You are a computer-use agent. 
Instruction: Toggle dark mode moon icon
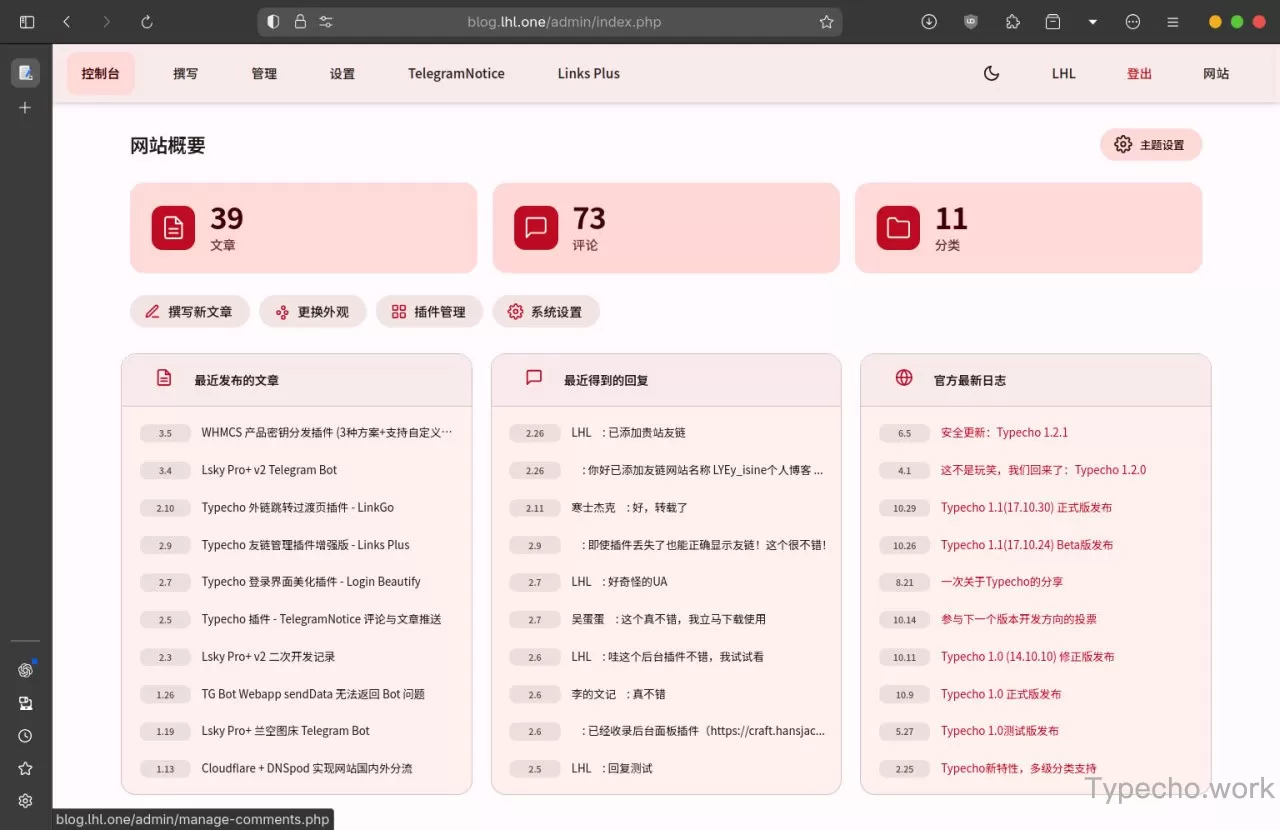pos(991,73)
